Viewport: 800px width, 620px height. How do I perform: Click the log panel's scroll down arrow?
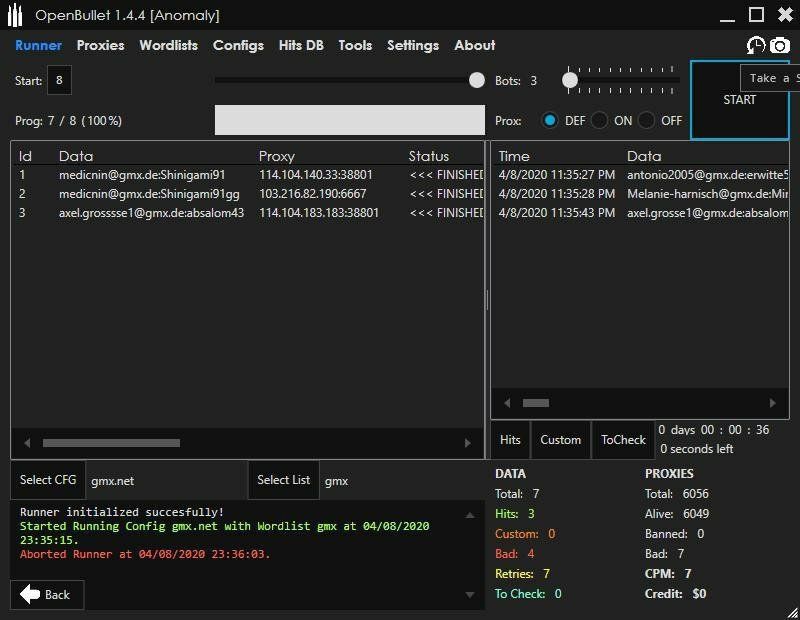coord(470,594)
